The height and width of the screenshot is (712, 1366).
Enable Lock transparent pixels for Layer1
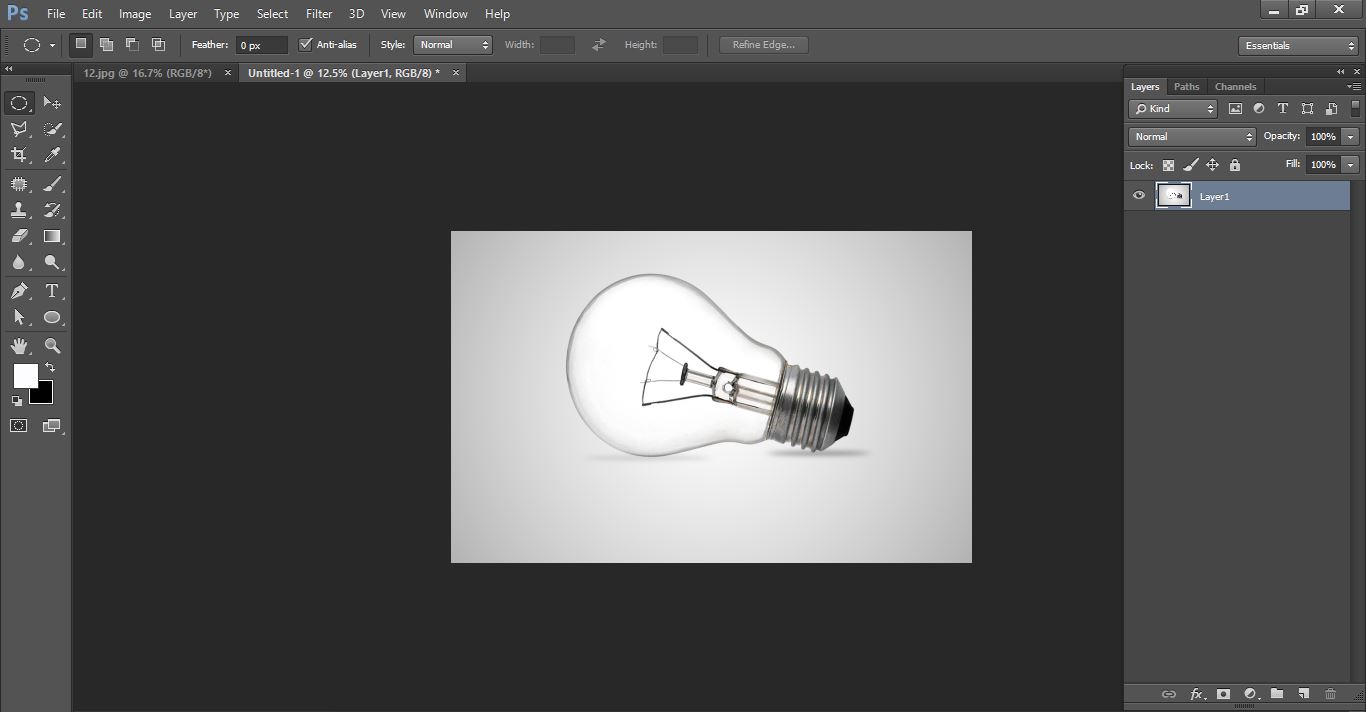point(1168,164)
